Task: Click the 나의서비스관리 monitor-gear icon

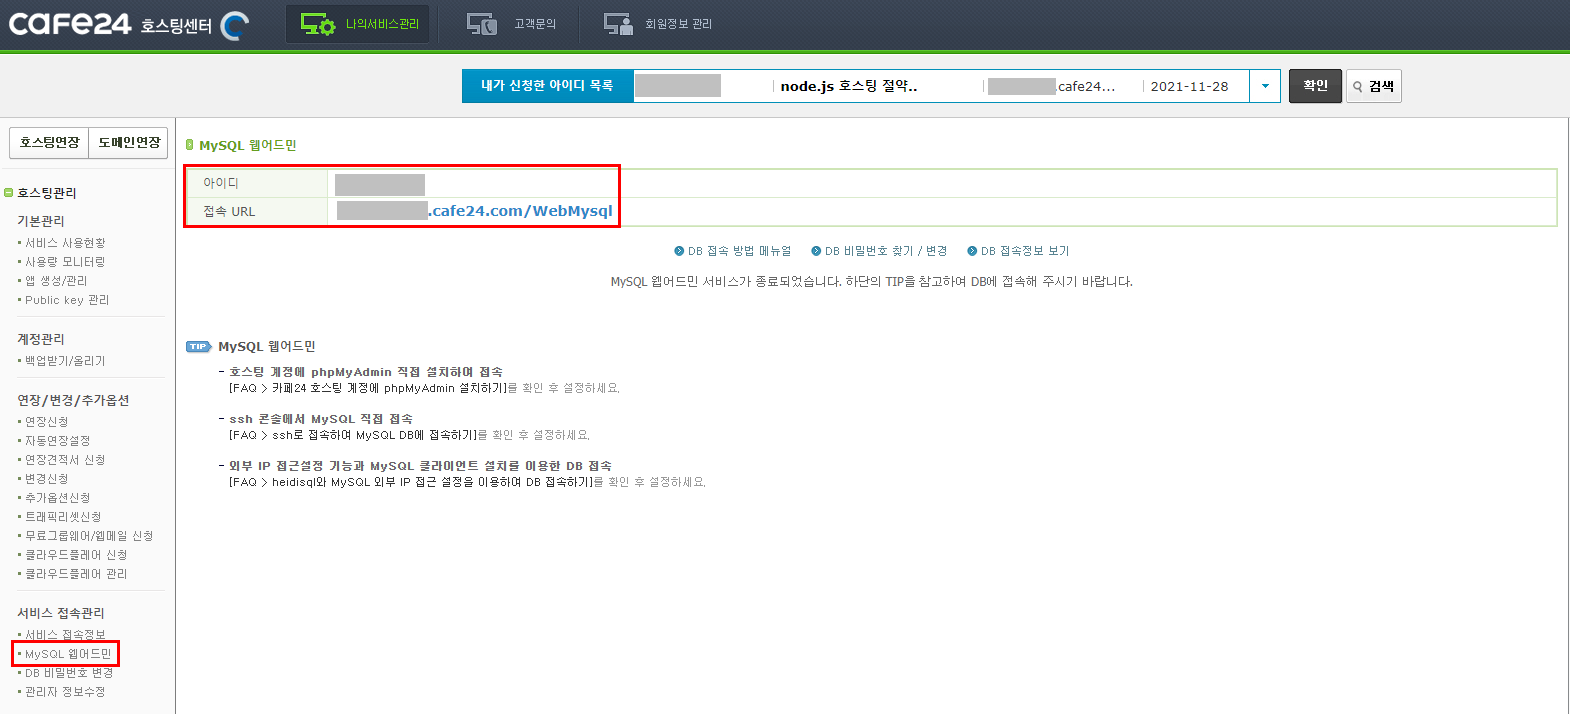Action: coord(318,24)
